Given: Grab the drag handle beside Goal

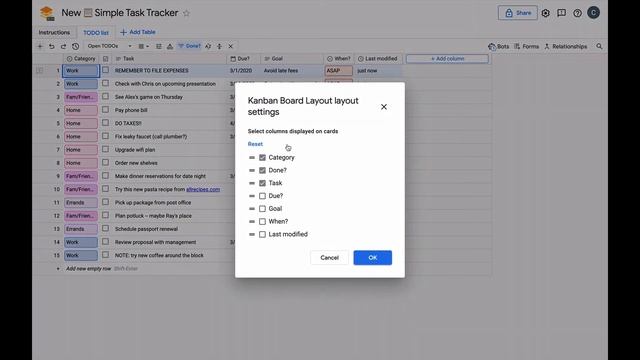Looking at the screenshot, I should (252, 209).
